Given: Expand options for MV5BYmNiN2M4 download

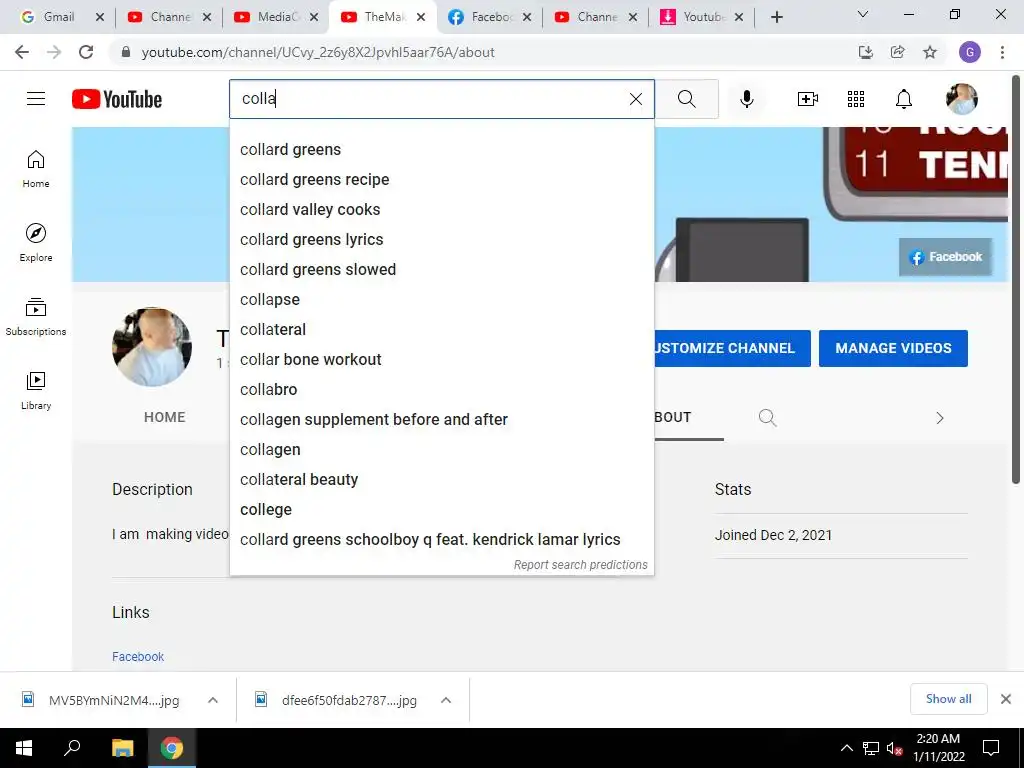Looking at the screenshot, I should tap(212, 700).
